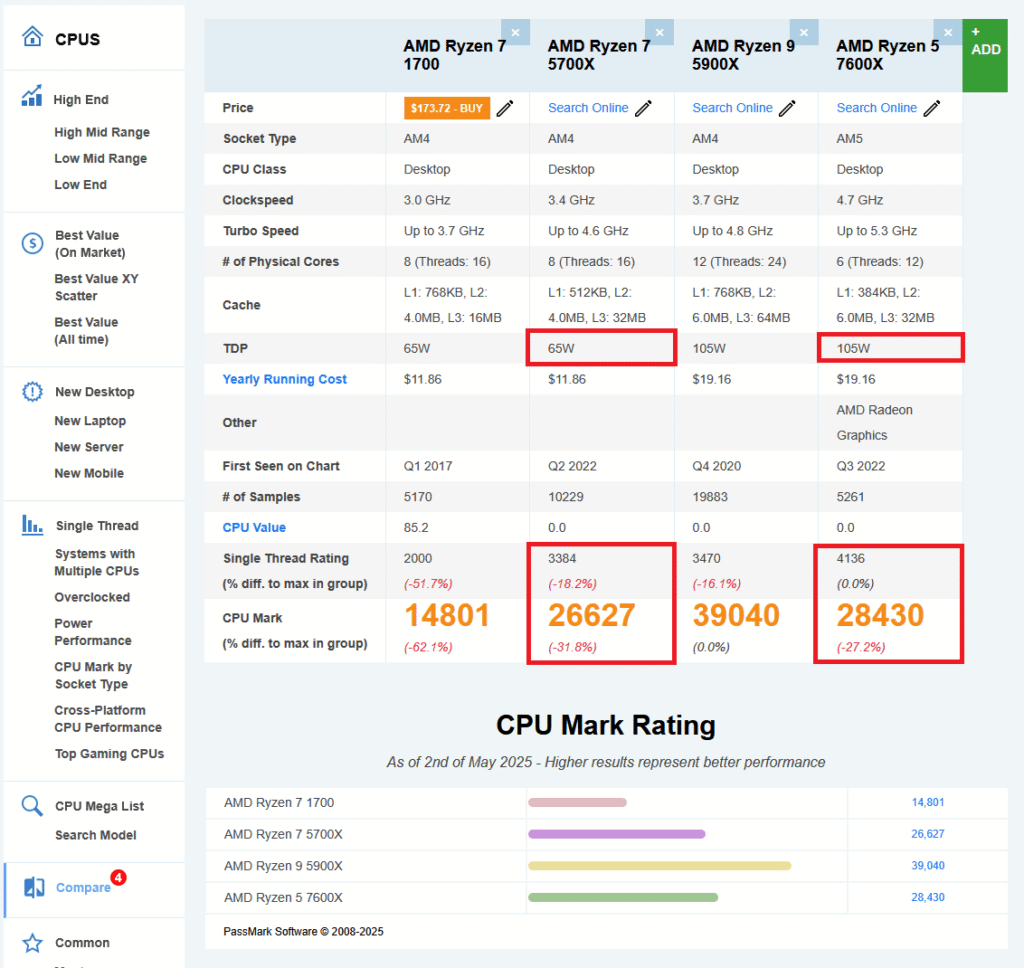The image size is (1024, 968).
Task: Click the Best Value dollar icon
Action: click(x=33, y=244)
